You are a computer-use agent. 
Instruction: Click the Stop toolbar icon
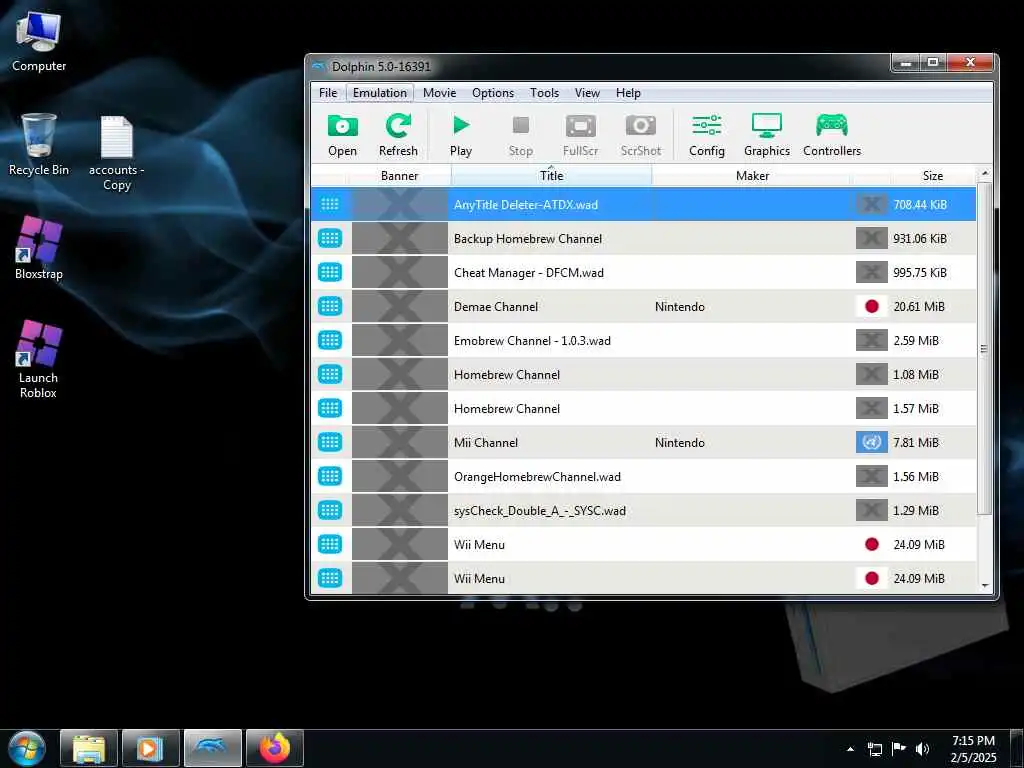(520, 135)
